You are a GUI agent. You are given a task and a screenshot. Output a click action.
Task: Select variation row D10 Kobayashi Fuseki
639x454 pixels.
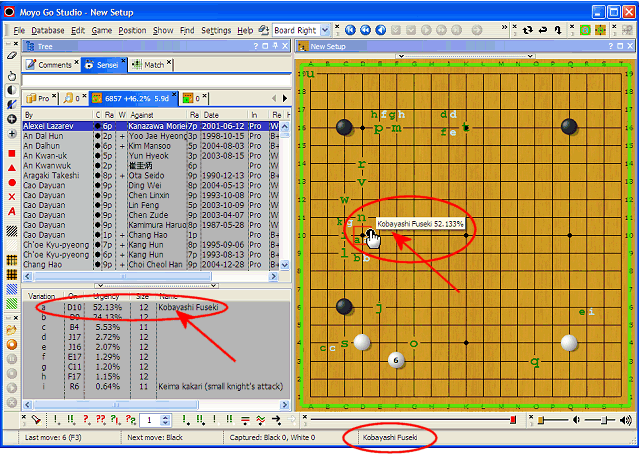(156, 307)
